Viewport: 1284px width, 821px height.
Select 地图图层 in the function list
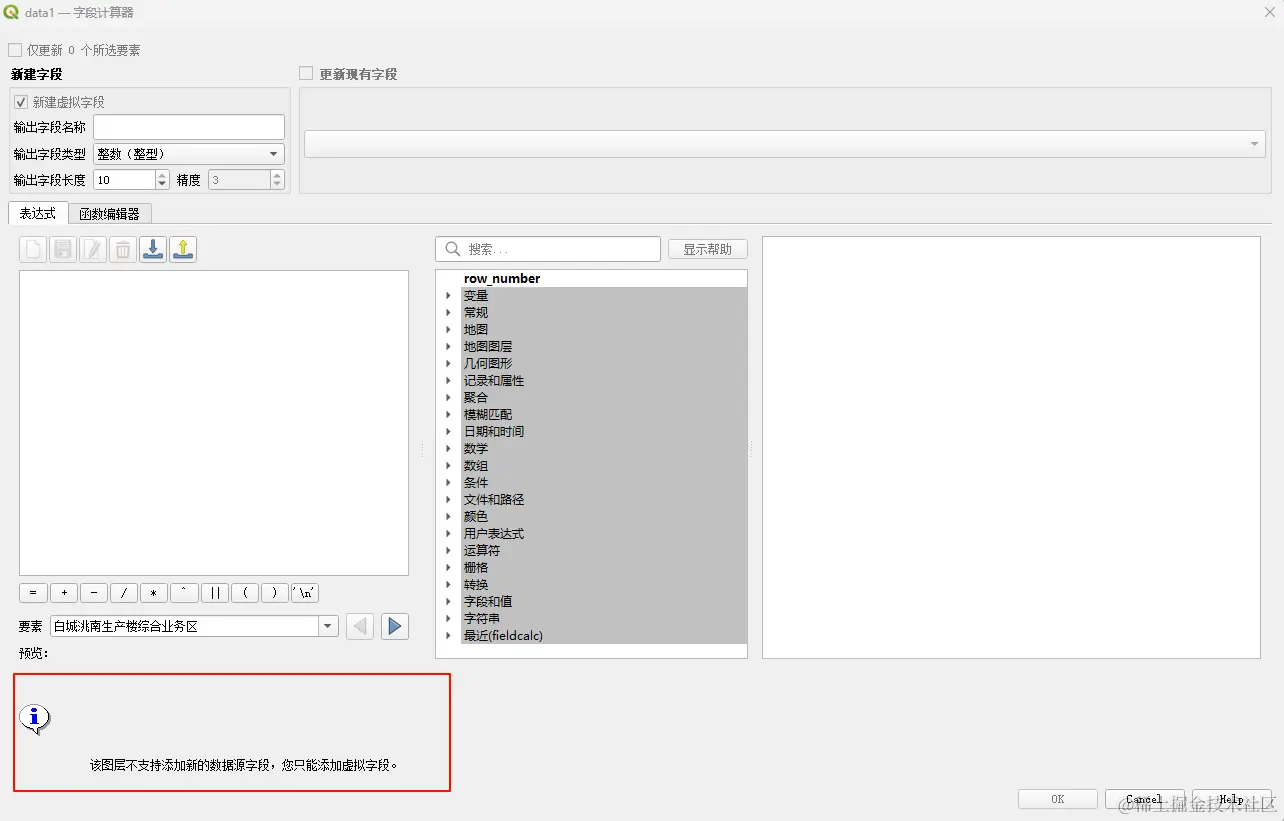(488, 347)
